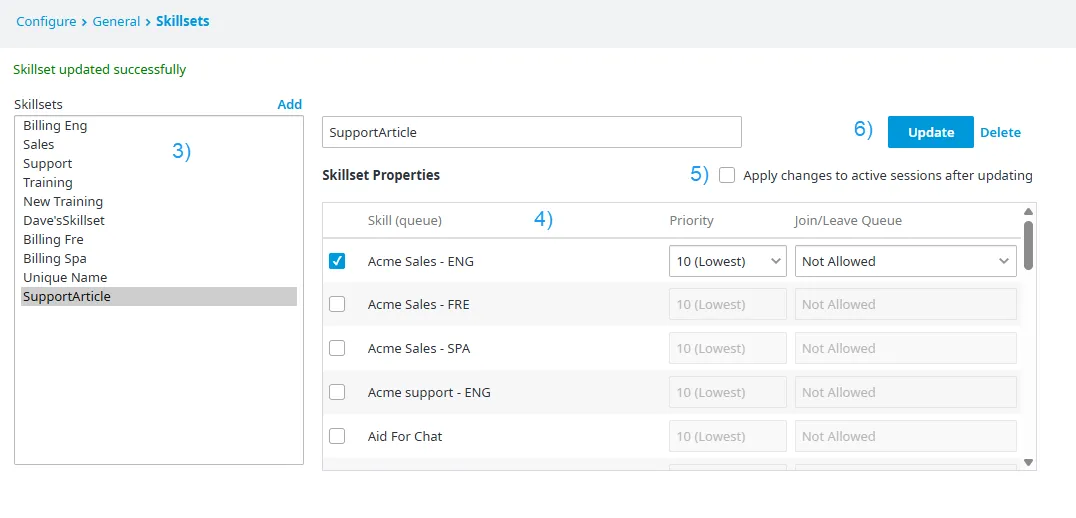
Task: Check Acme Sales - SPA skill
Action: [x=337, y=349]
